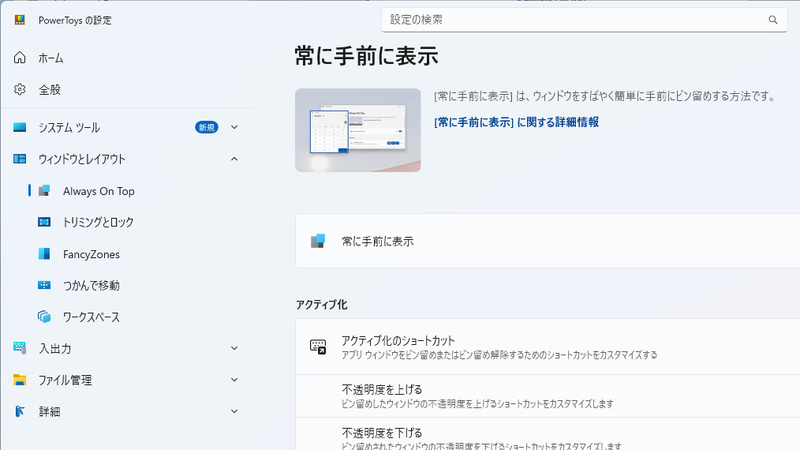Click the 常に手前に表示 page title
Viewport: 800px width, 450px height.
366,56
